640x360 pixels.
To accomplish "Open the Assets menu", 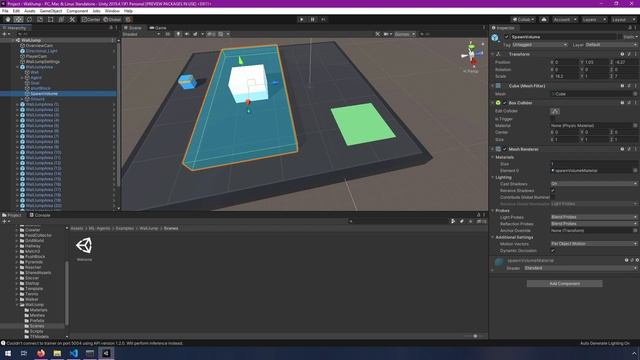I will [x=29, y=11].
